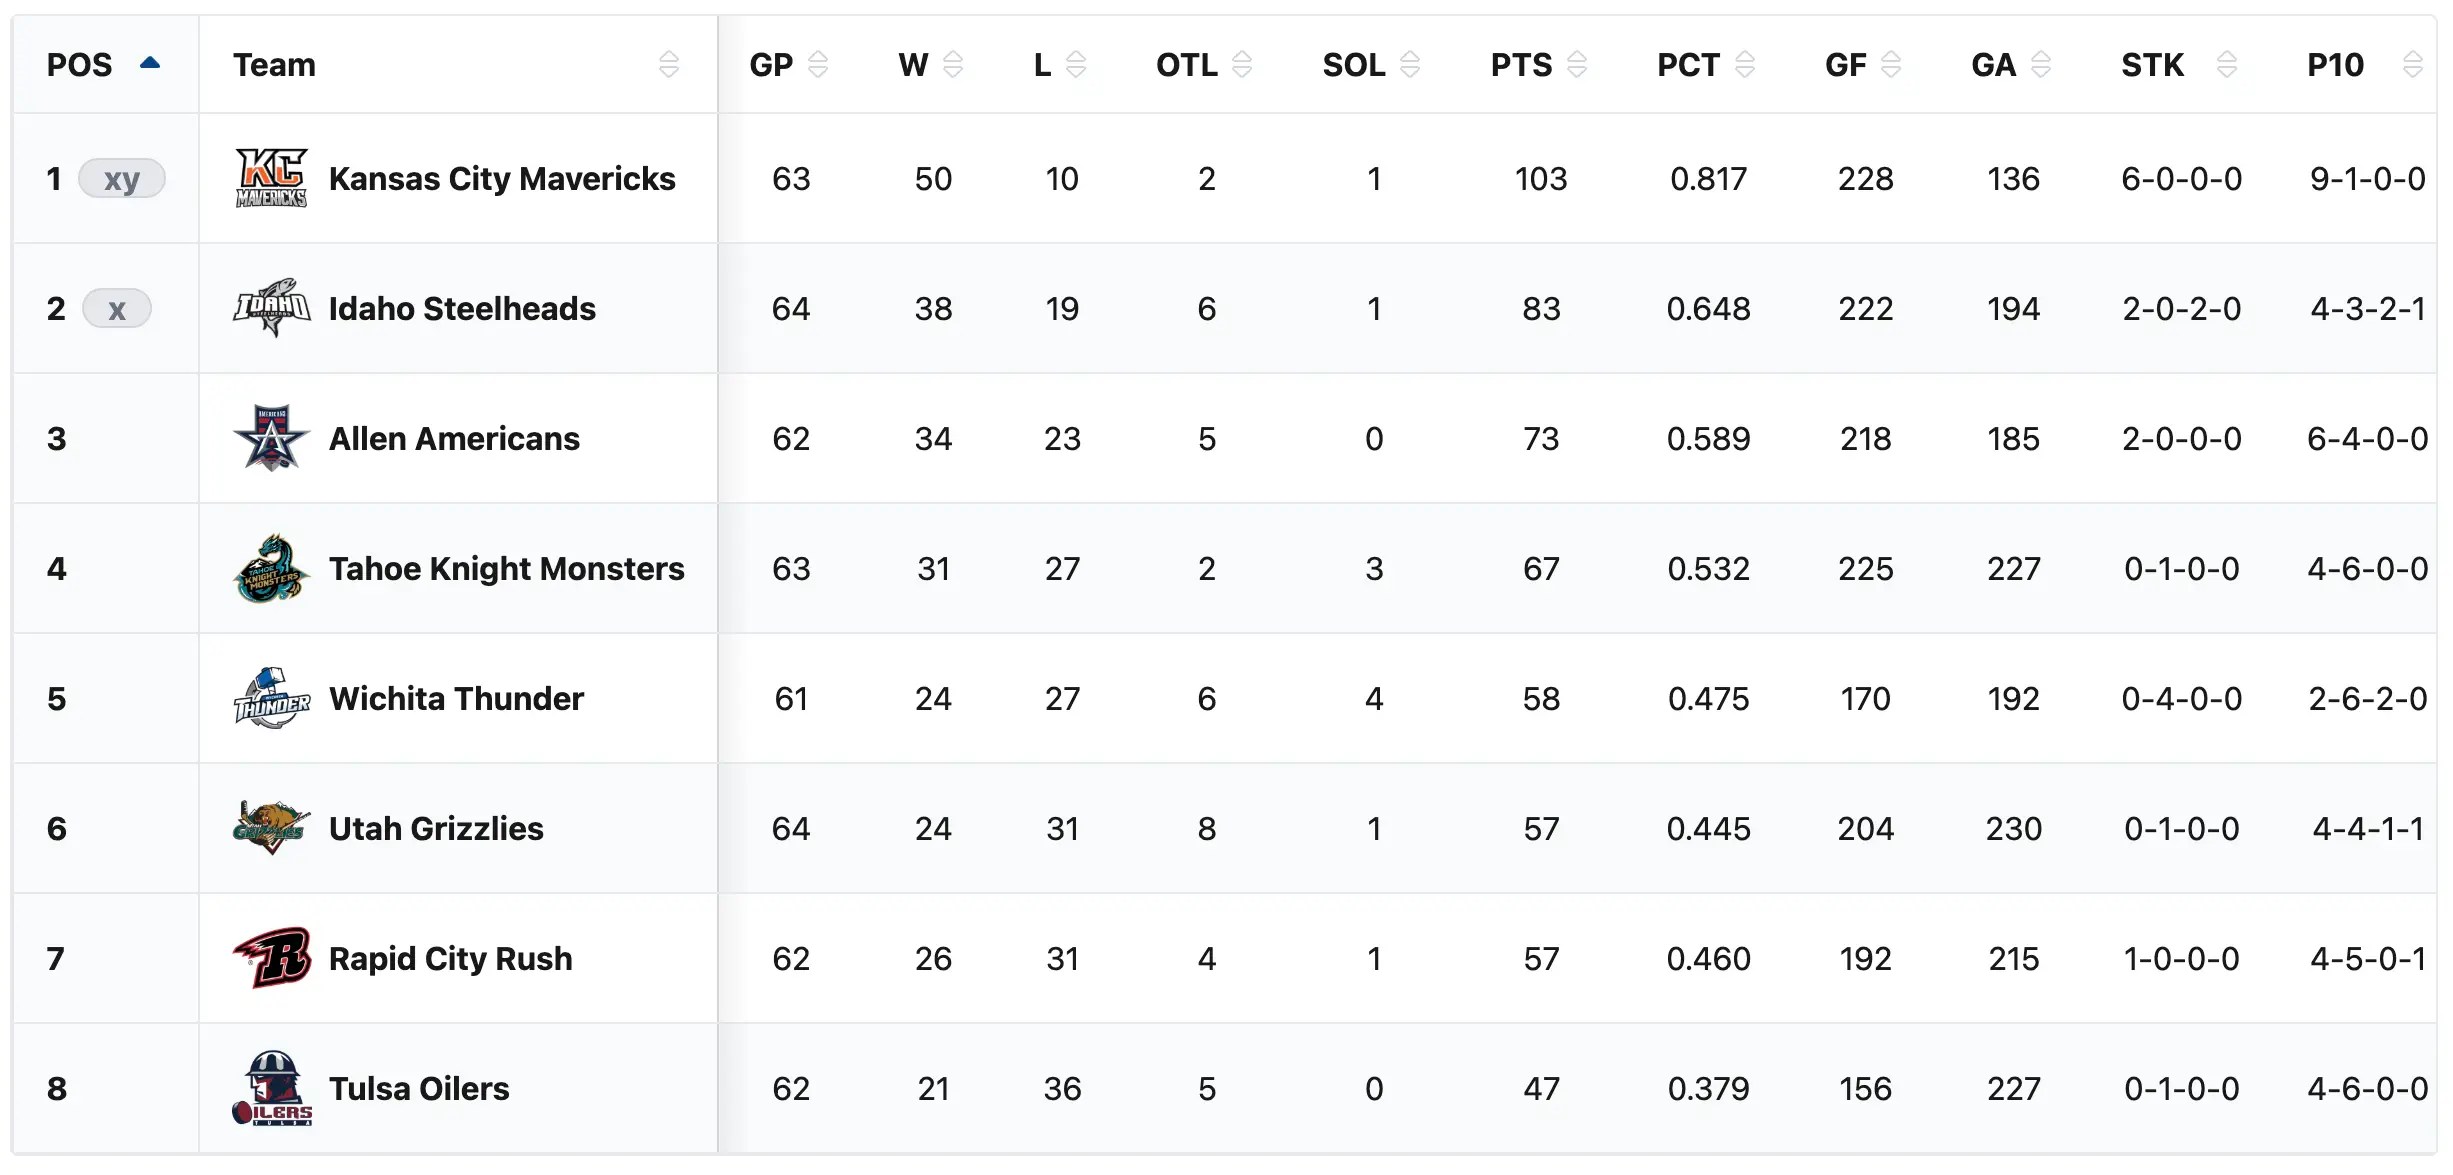Sort standings by the PTS column
This screenshot has width=2453, height=1175.
coord(1576,65)
